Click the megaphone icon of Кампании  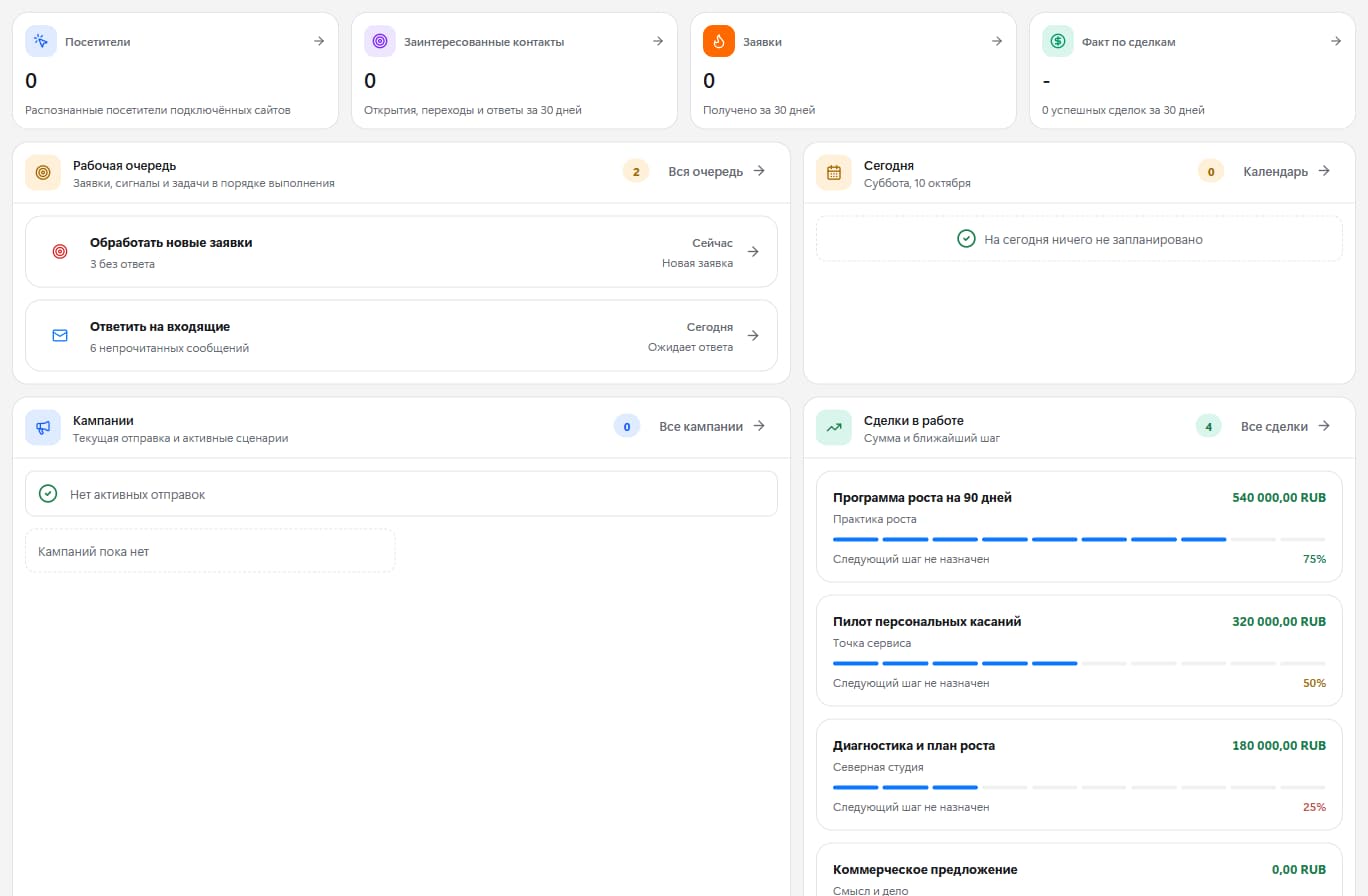pos(43,427)
